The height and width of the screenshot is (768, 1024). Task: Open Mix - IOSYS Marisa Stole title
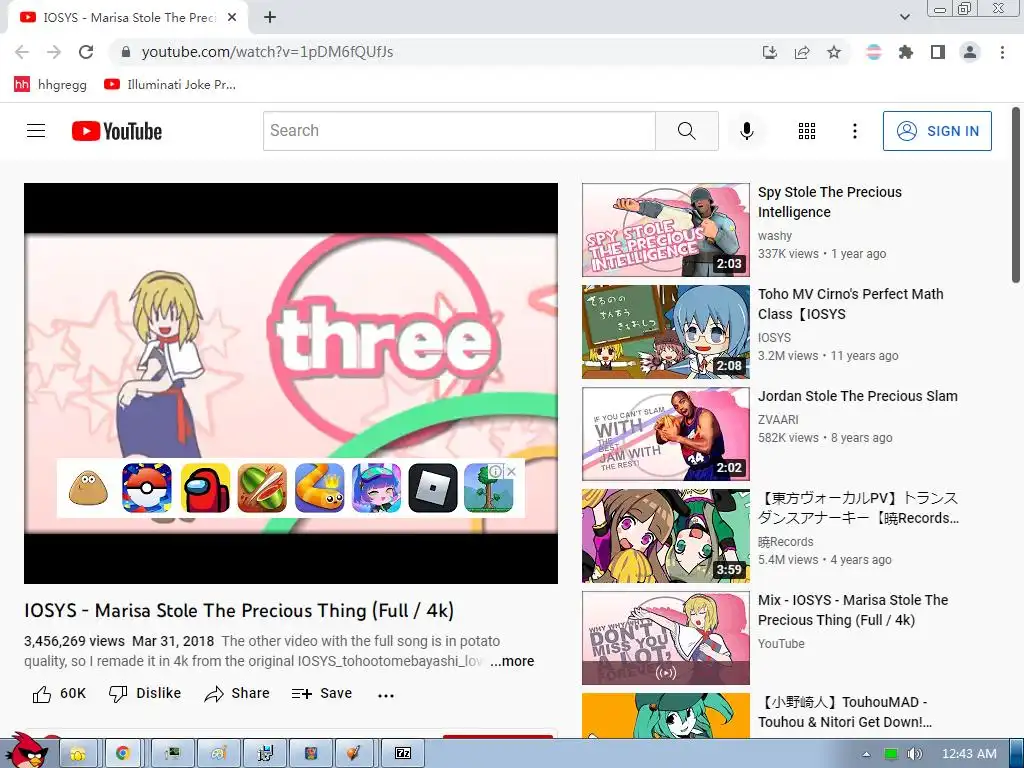click(x=853, y=610)
